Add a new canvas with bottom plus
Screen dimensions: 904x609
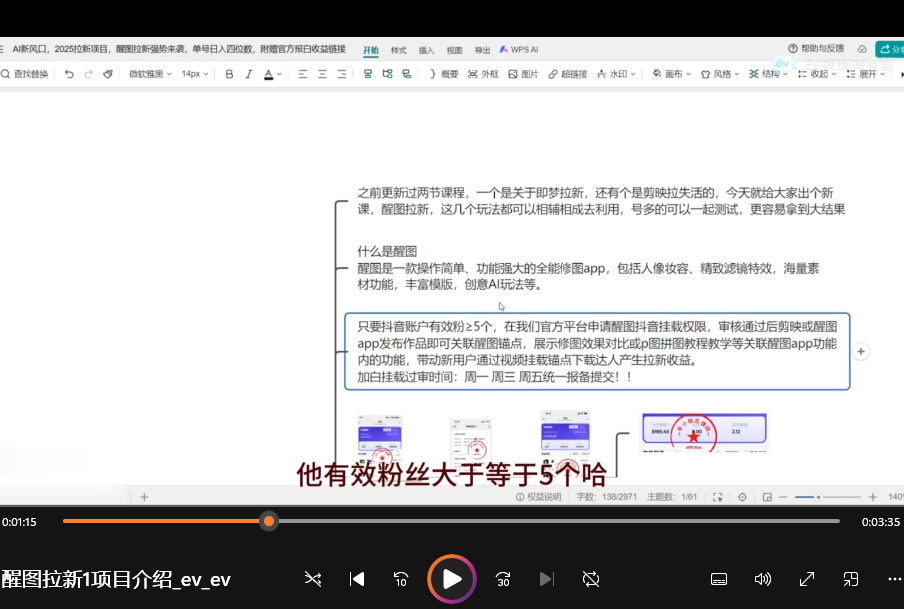(x=144, y=497)
